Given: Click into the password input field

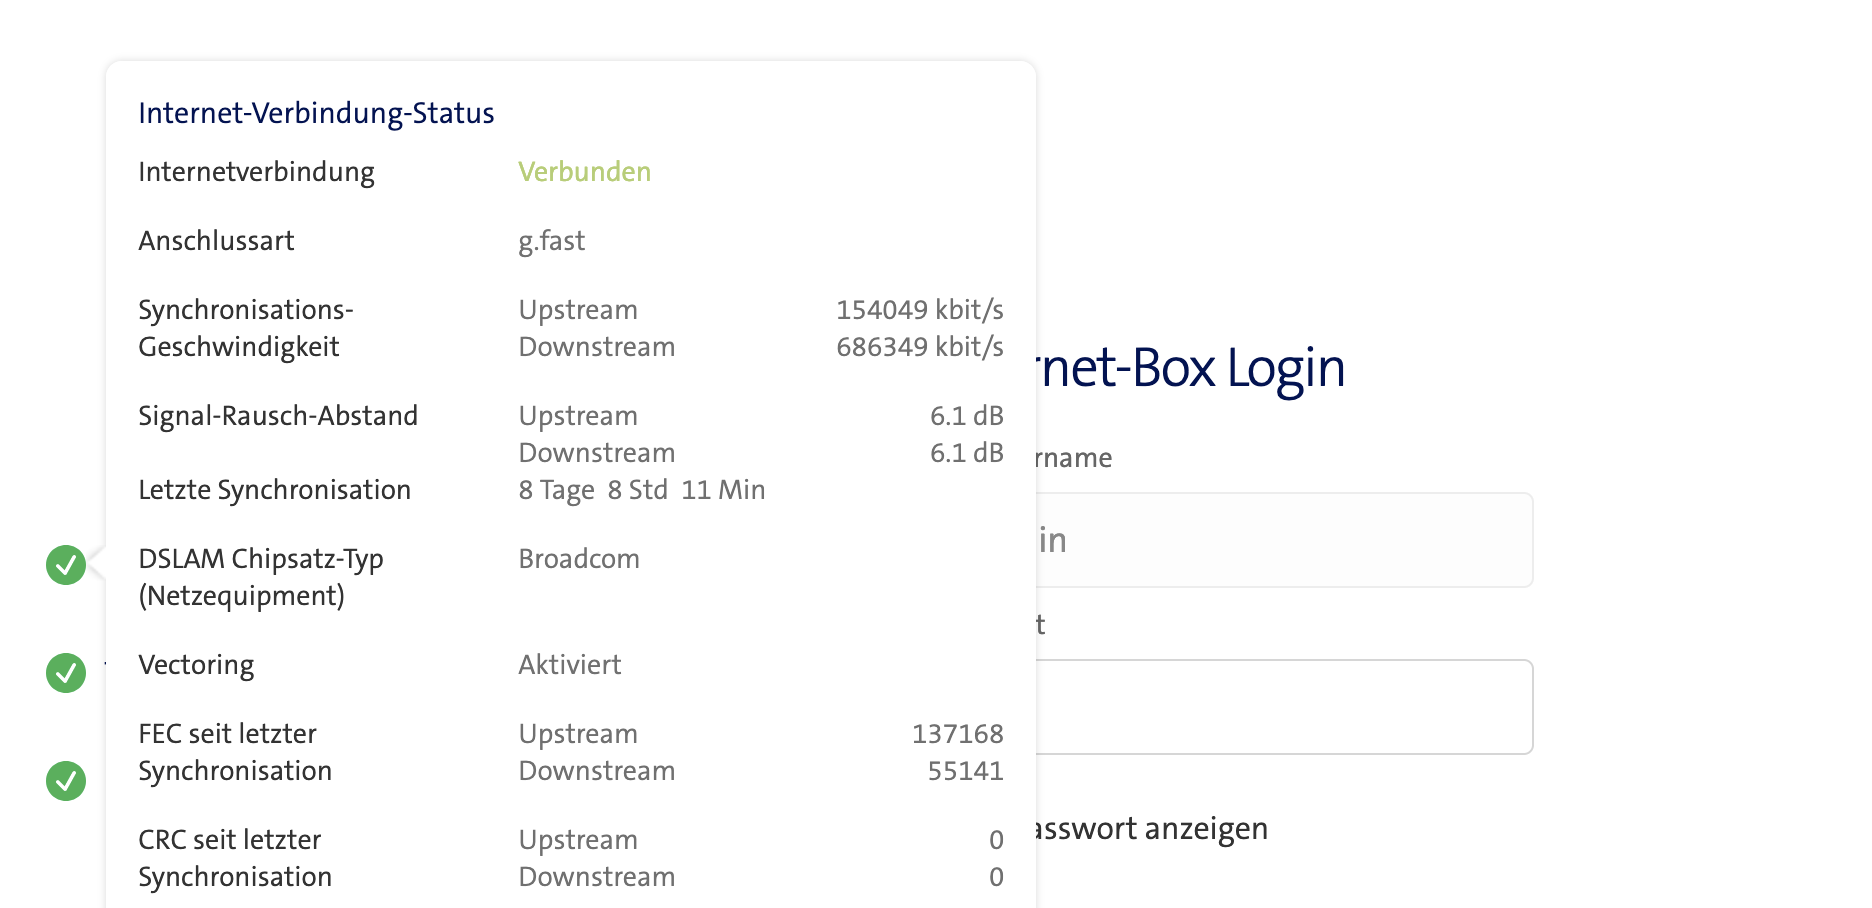Looking at the screenshot, I should click(x=1283, y=707).
